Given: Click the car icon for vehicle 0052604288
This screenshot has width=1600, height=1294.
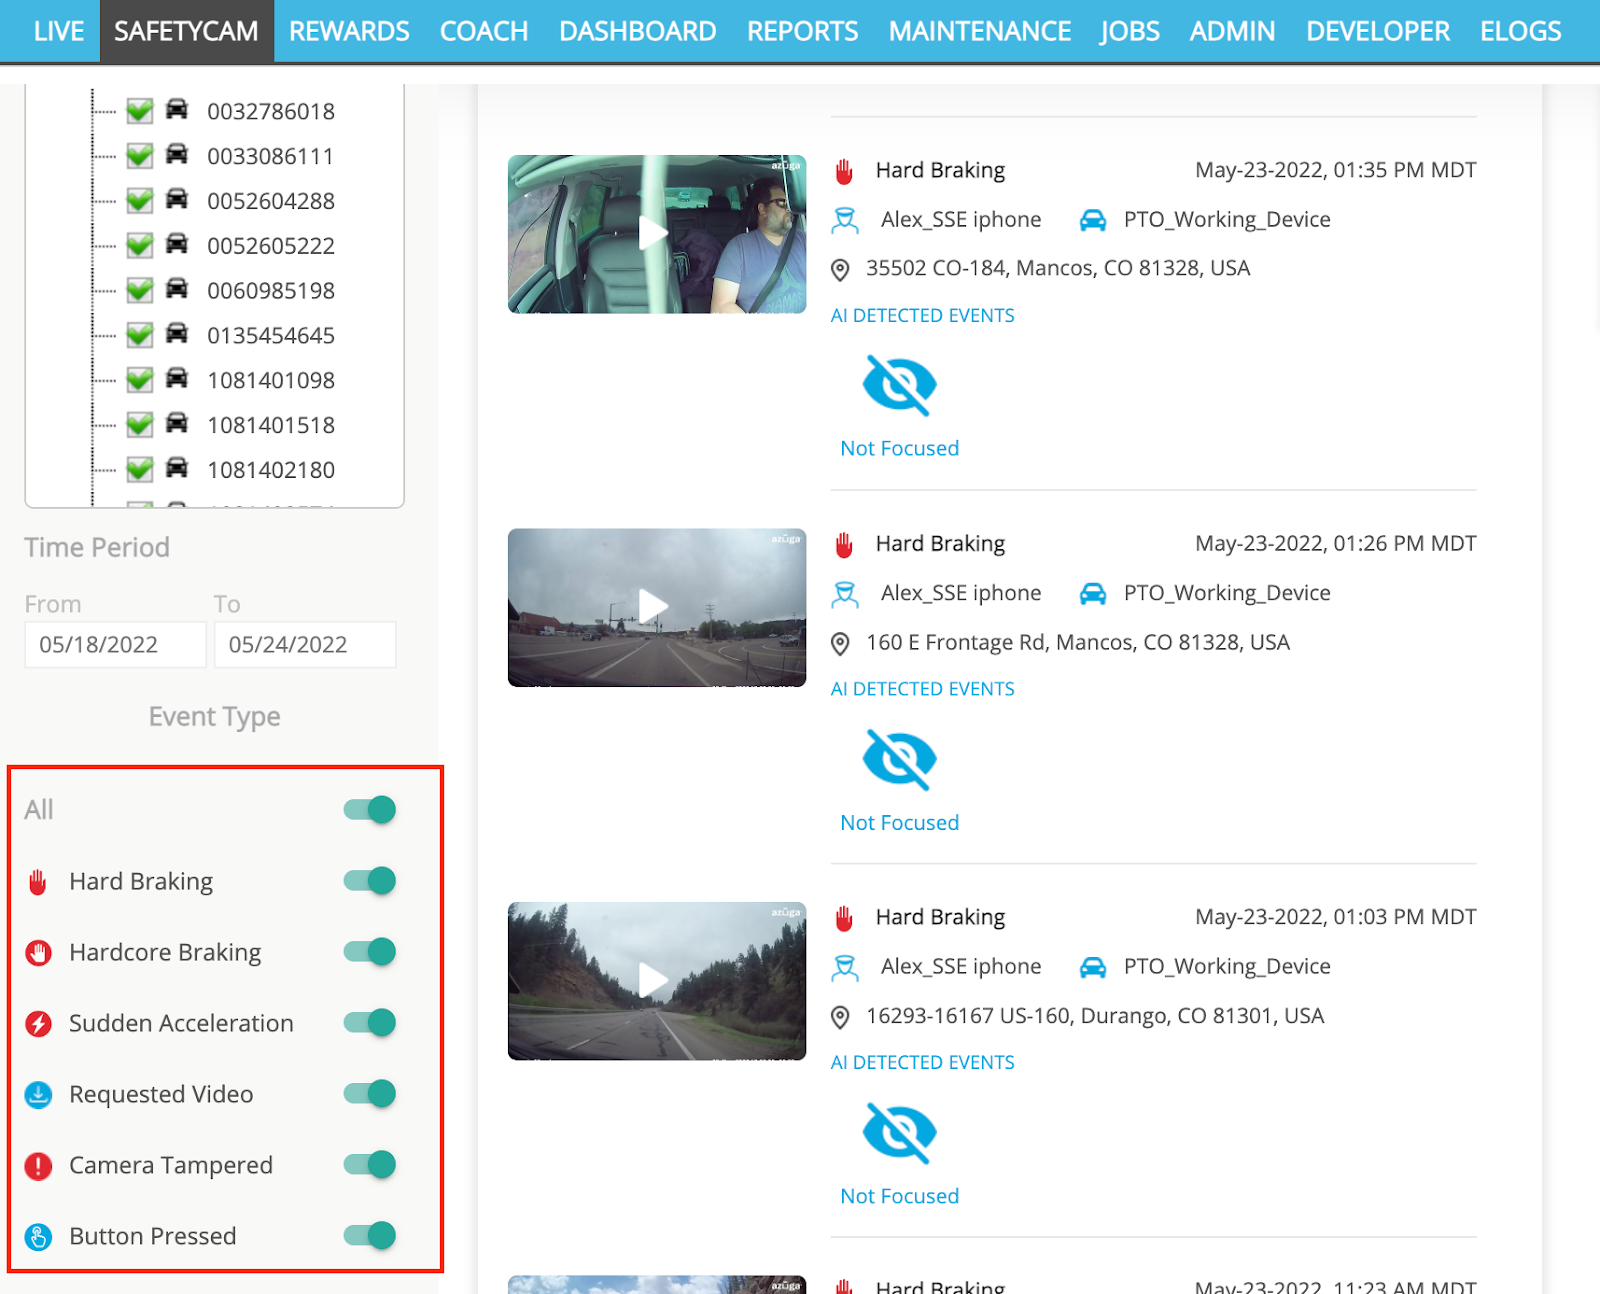Looking at the screenshot, I should (177, 199).
